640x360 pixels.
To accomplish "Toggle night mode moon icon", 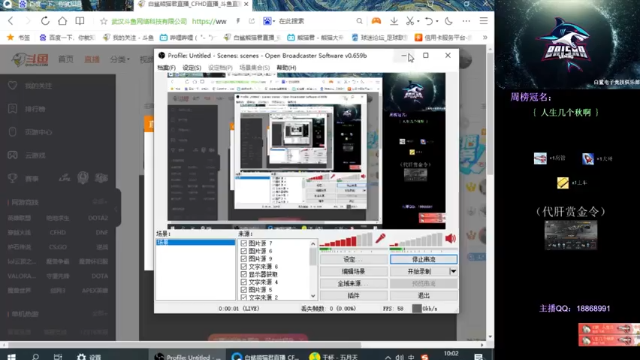I will (x=449, y=21).
